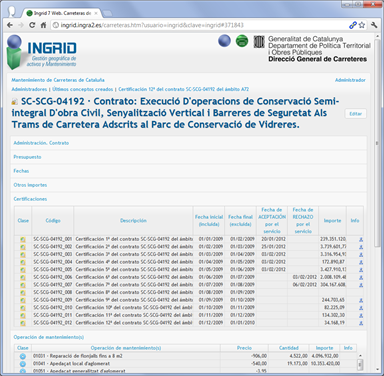384x376 pixels.
Task: Click the page vertical scrollbar
Action: 377,143
